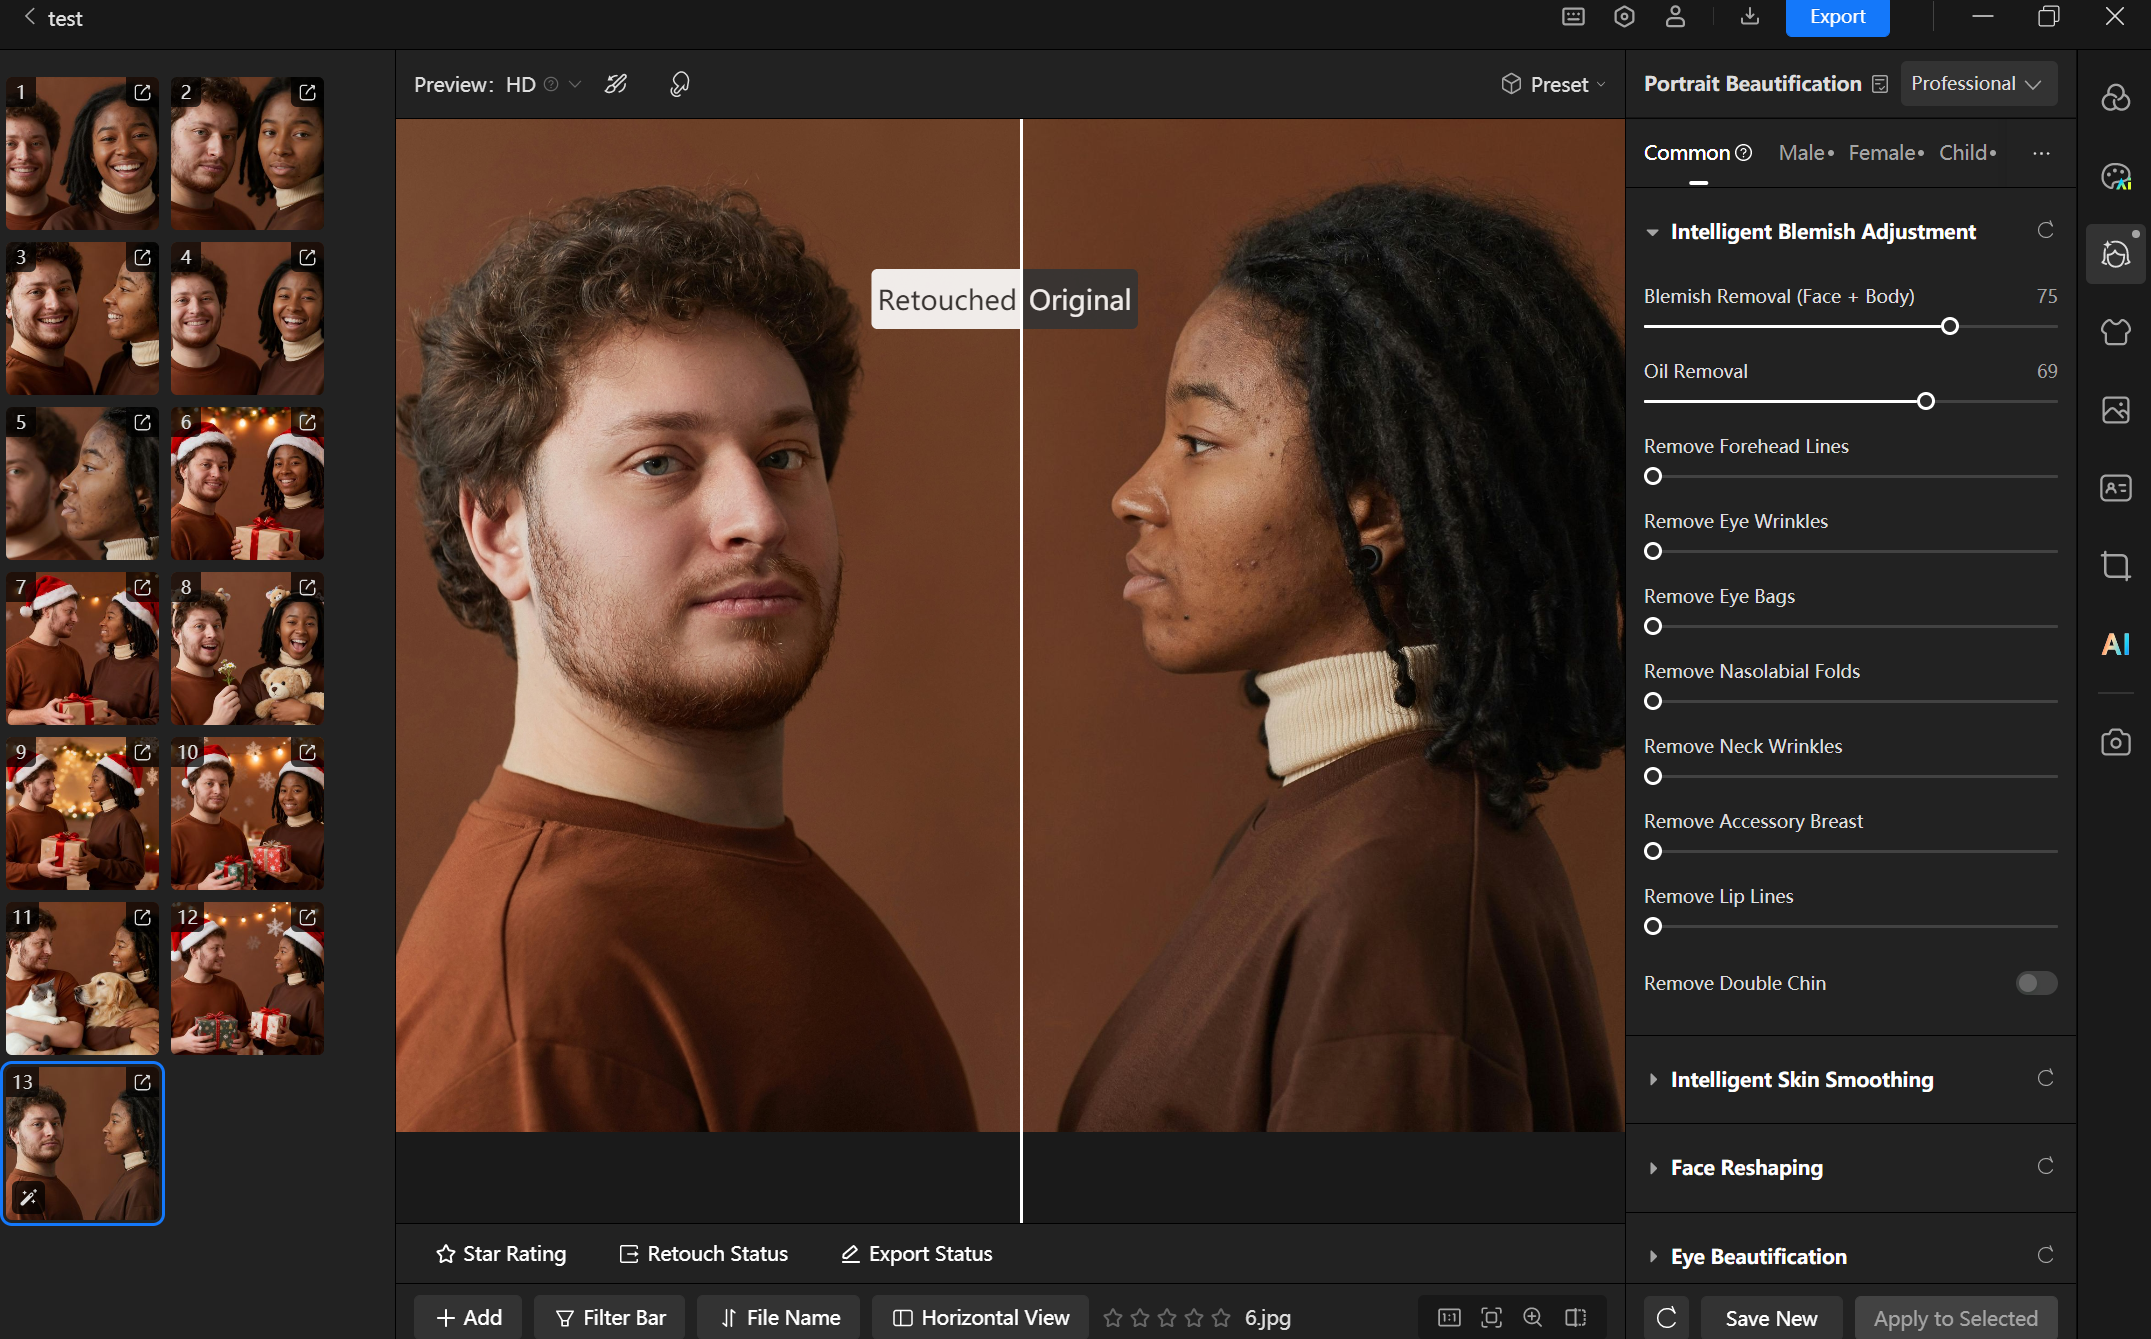This screenshot has height=1339, width=2151.
Task: Click the crop tool icon in sidebar
Action: [2115, 566]
